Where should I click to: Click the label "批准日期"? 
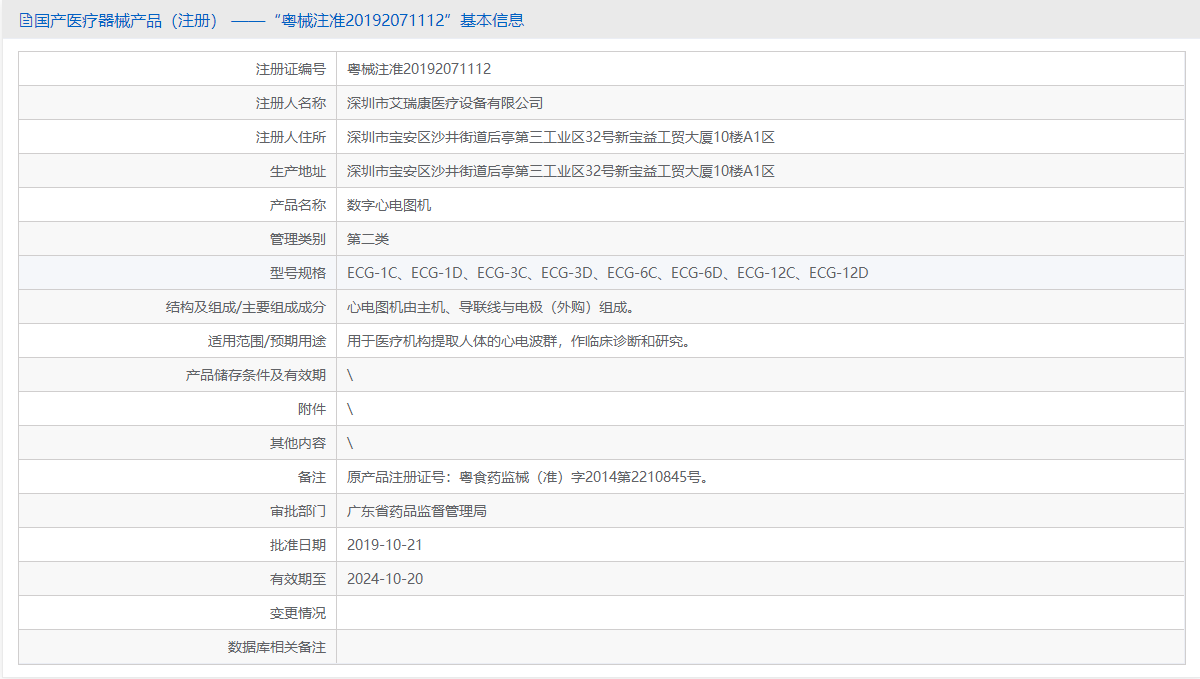298,545
